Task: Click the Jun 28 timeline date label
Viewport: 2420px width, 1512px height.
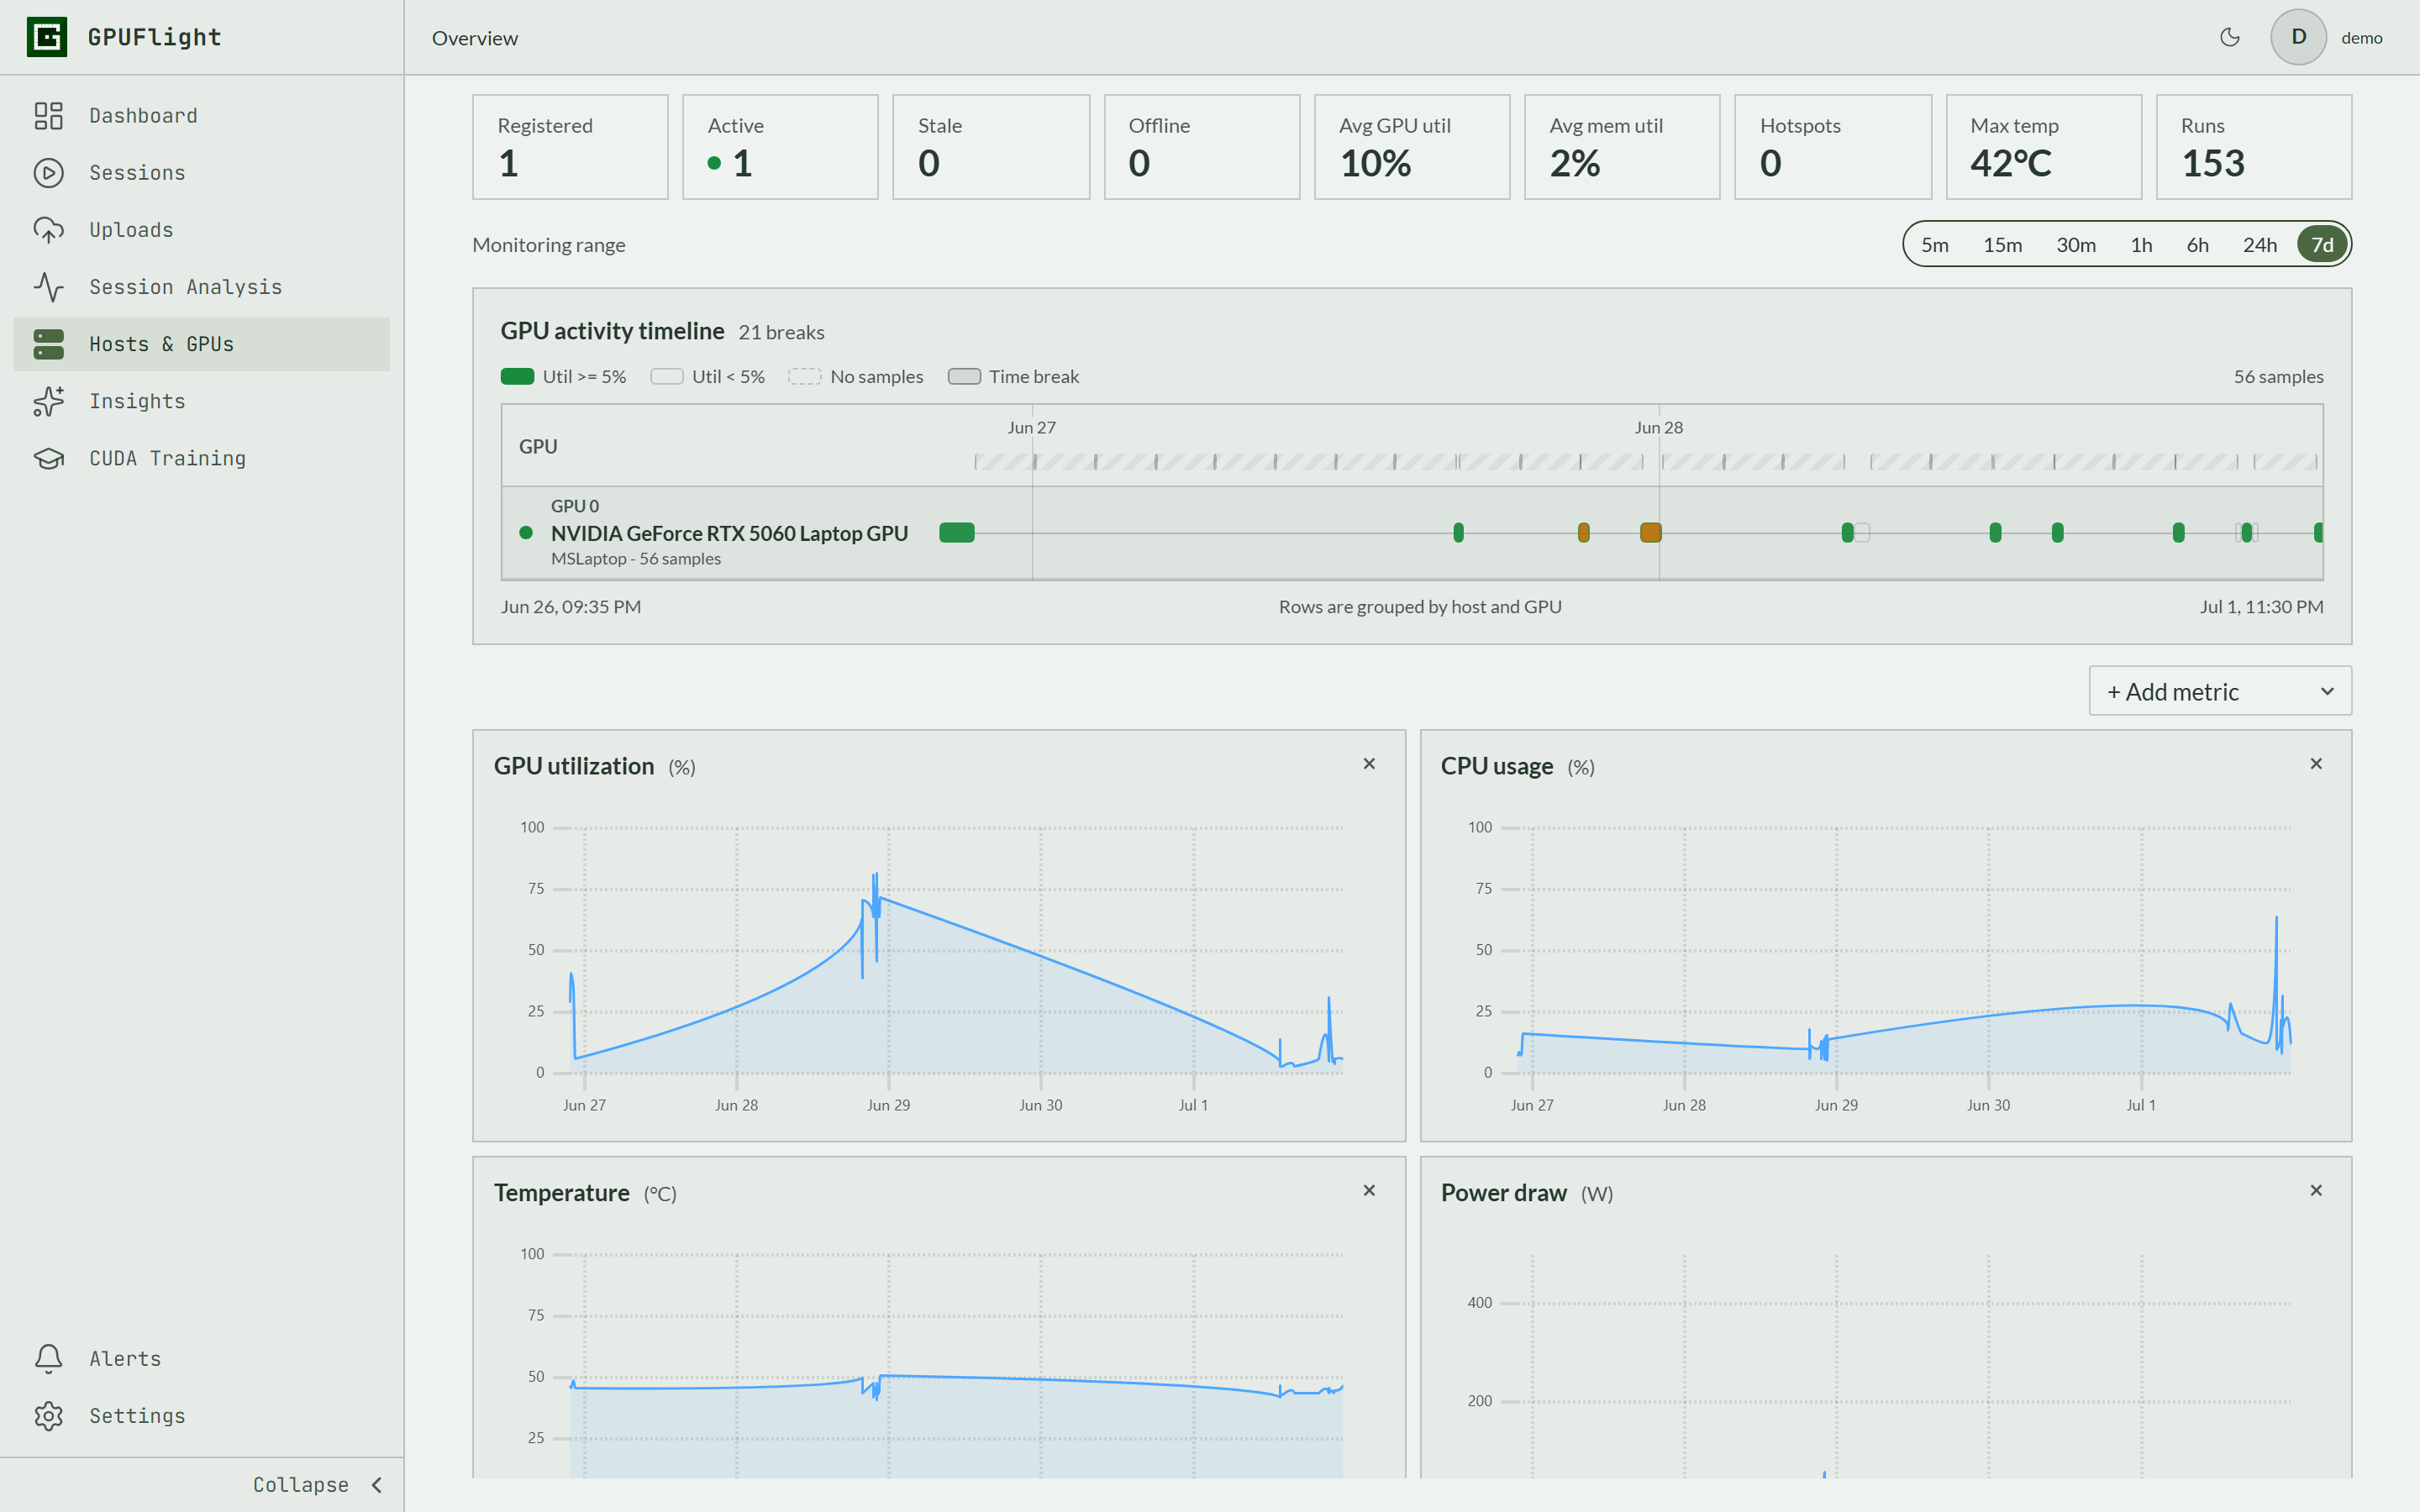Action: pyautogui.click(x=1658, y=428)
